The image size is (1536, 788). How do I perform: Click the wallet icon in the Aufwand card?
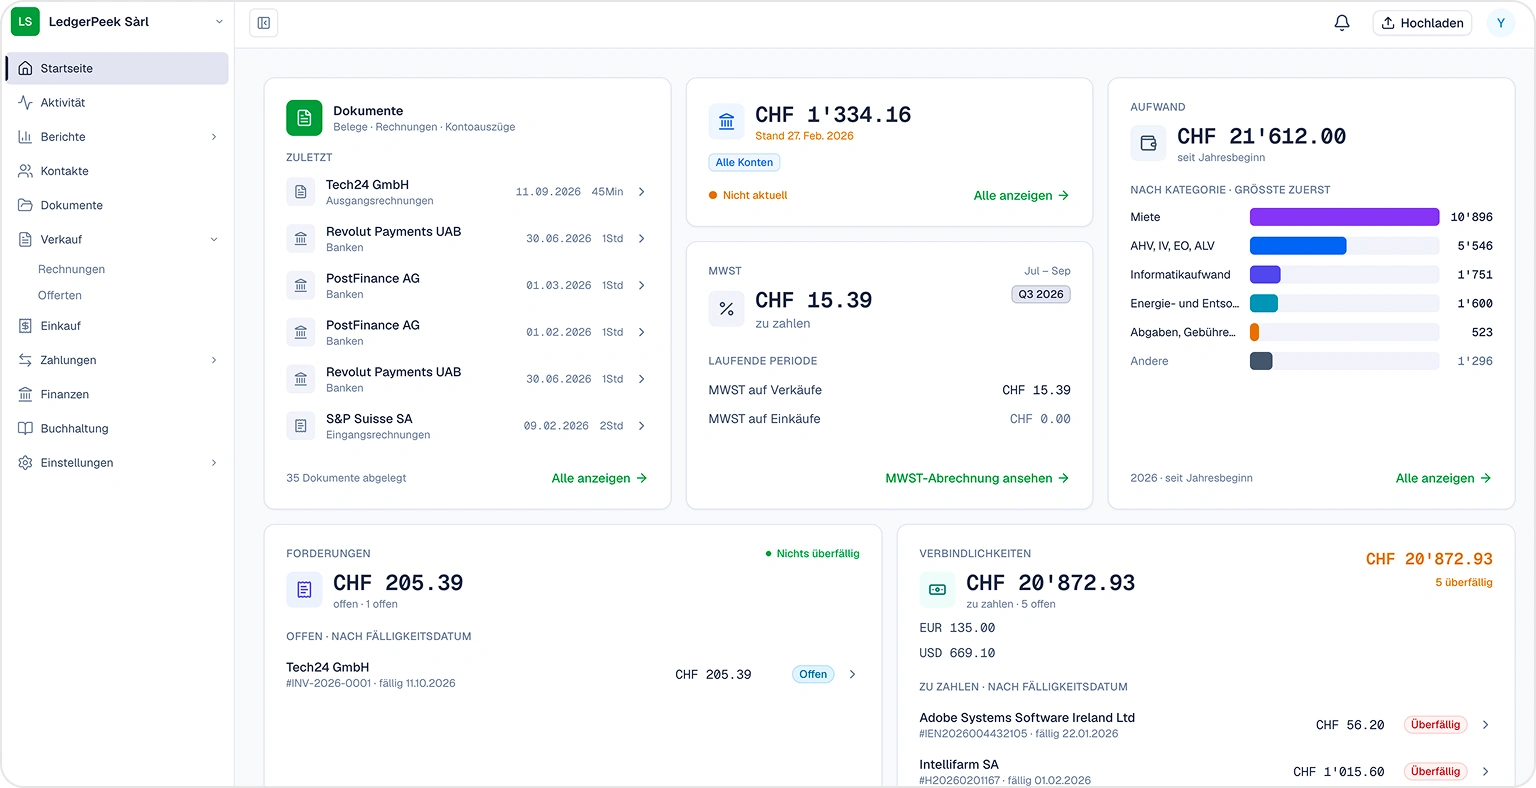1148,144
